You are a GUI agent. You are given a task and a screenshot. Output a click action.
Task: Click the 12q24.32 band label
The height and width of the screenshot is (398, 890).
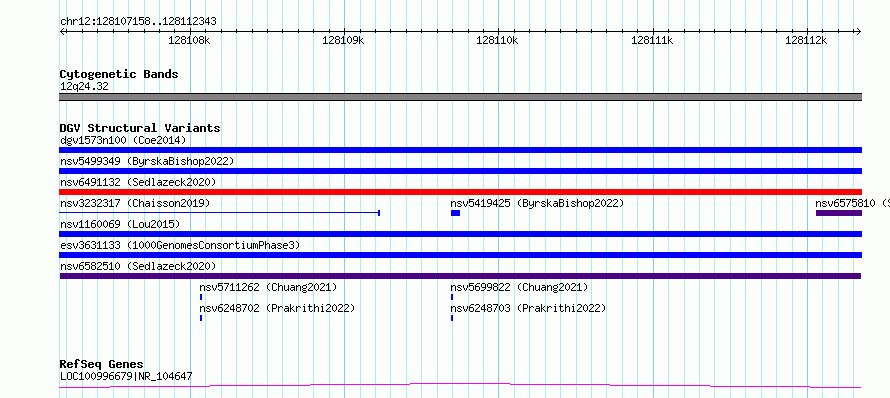(84, 87)
